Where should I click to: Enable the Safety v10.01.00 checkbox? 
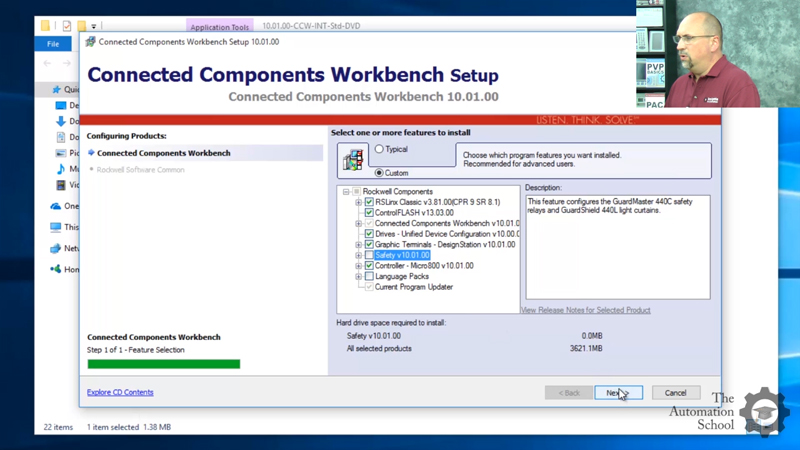(x=369, y=255)
